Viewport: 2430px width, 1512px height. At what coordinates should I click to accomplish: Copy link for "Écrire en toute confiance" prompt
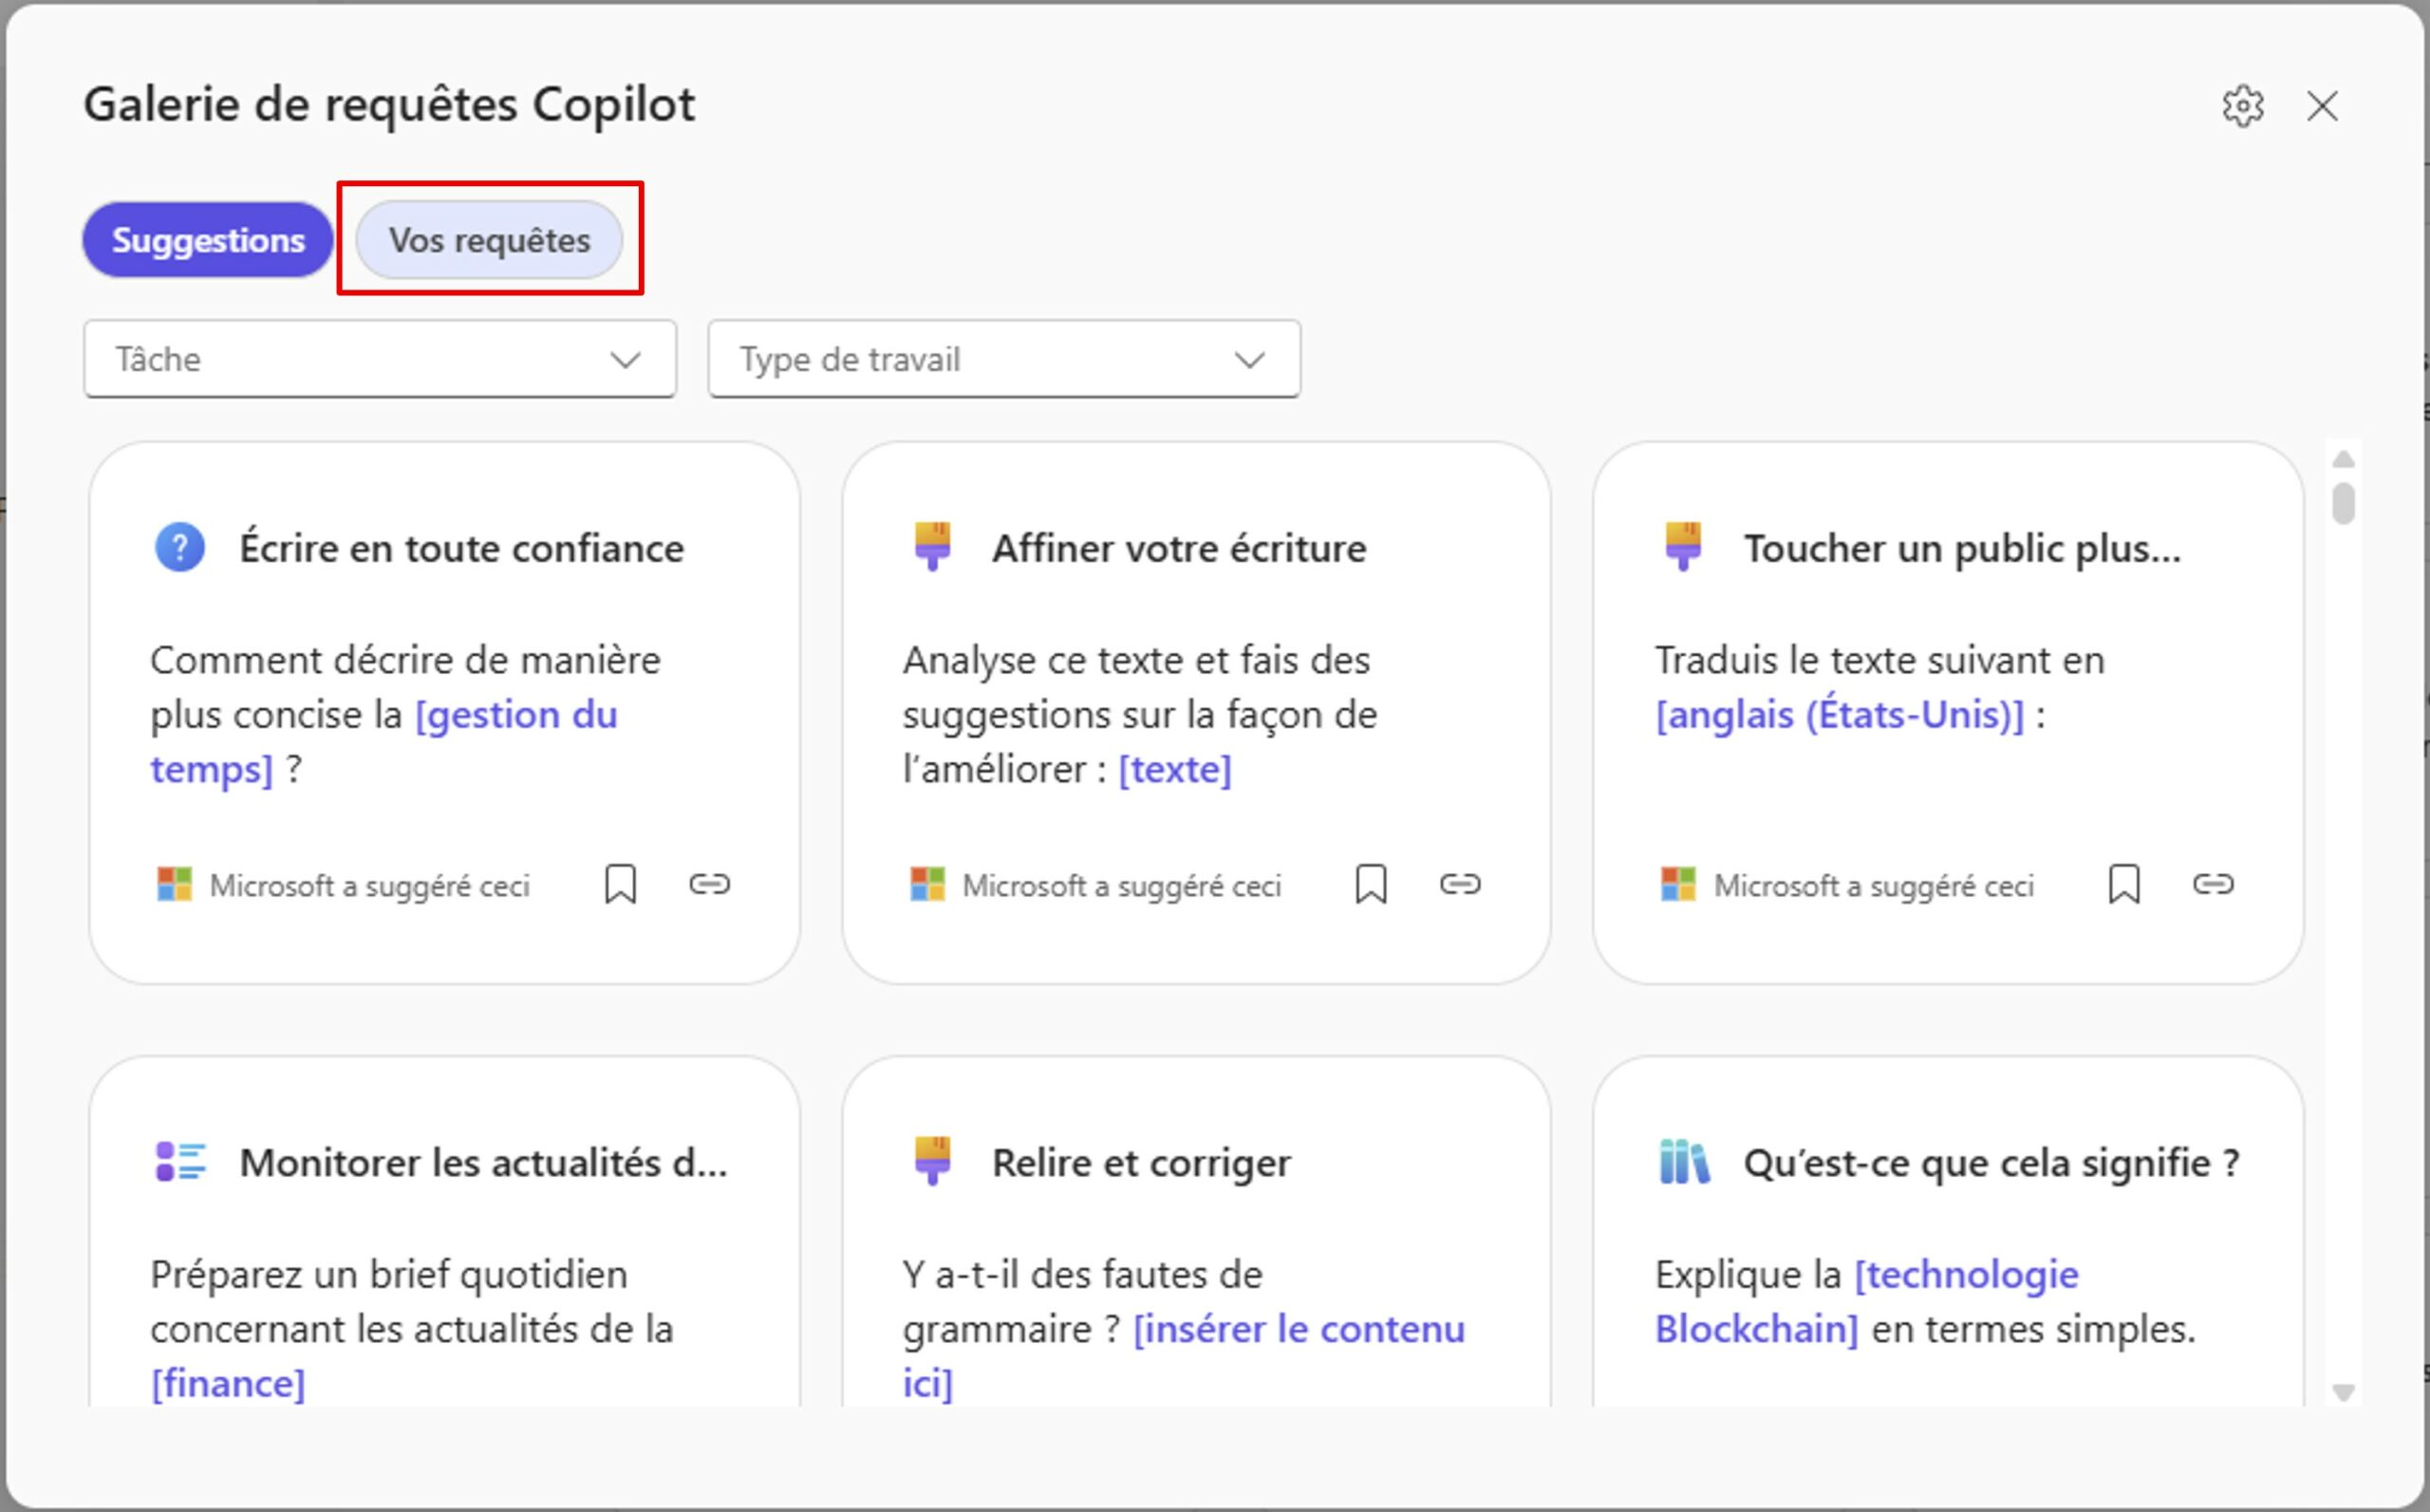709,884
